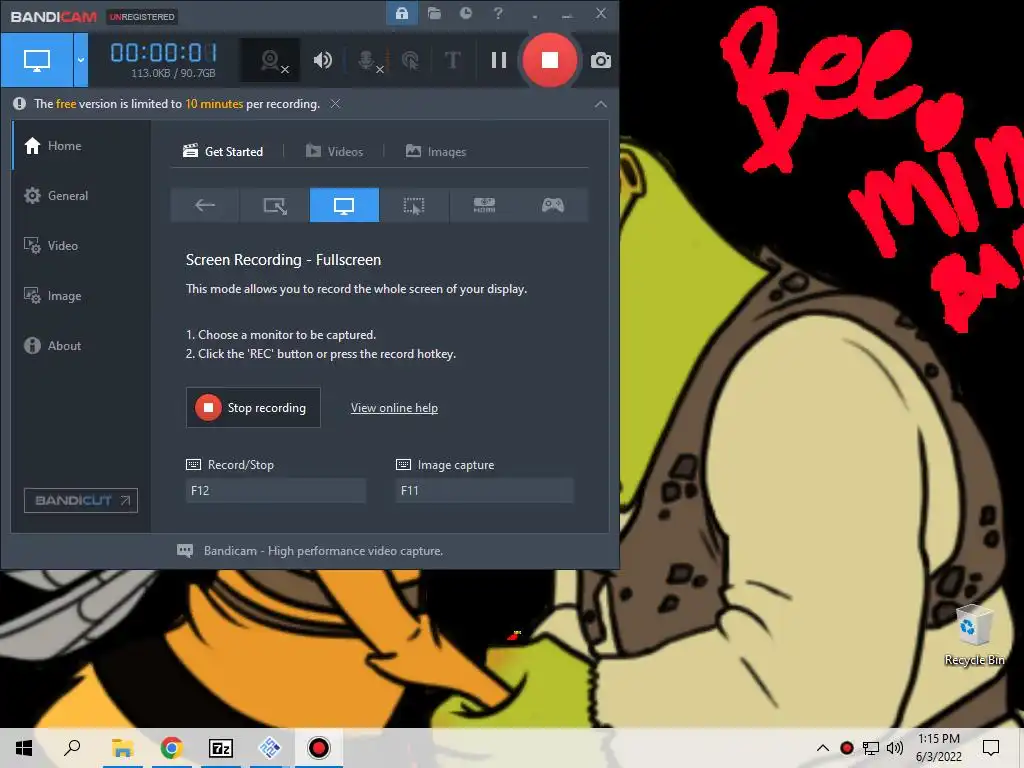This screenshot has width=1024, height=768.
Task: Open the output folder icon
Action: [x=434, y=13]
